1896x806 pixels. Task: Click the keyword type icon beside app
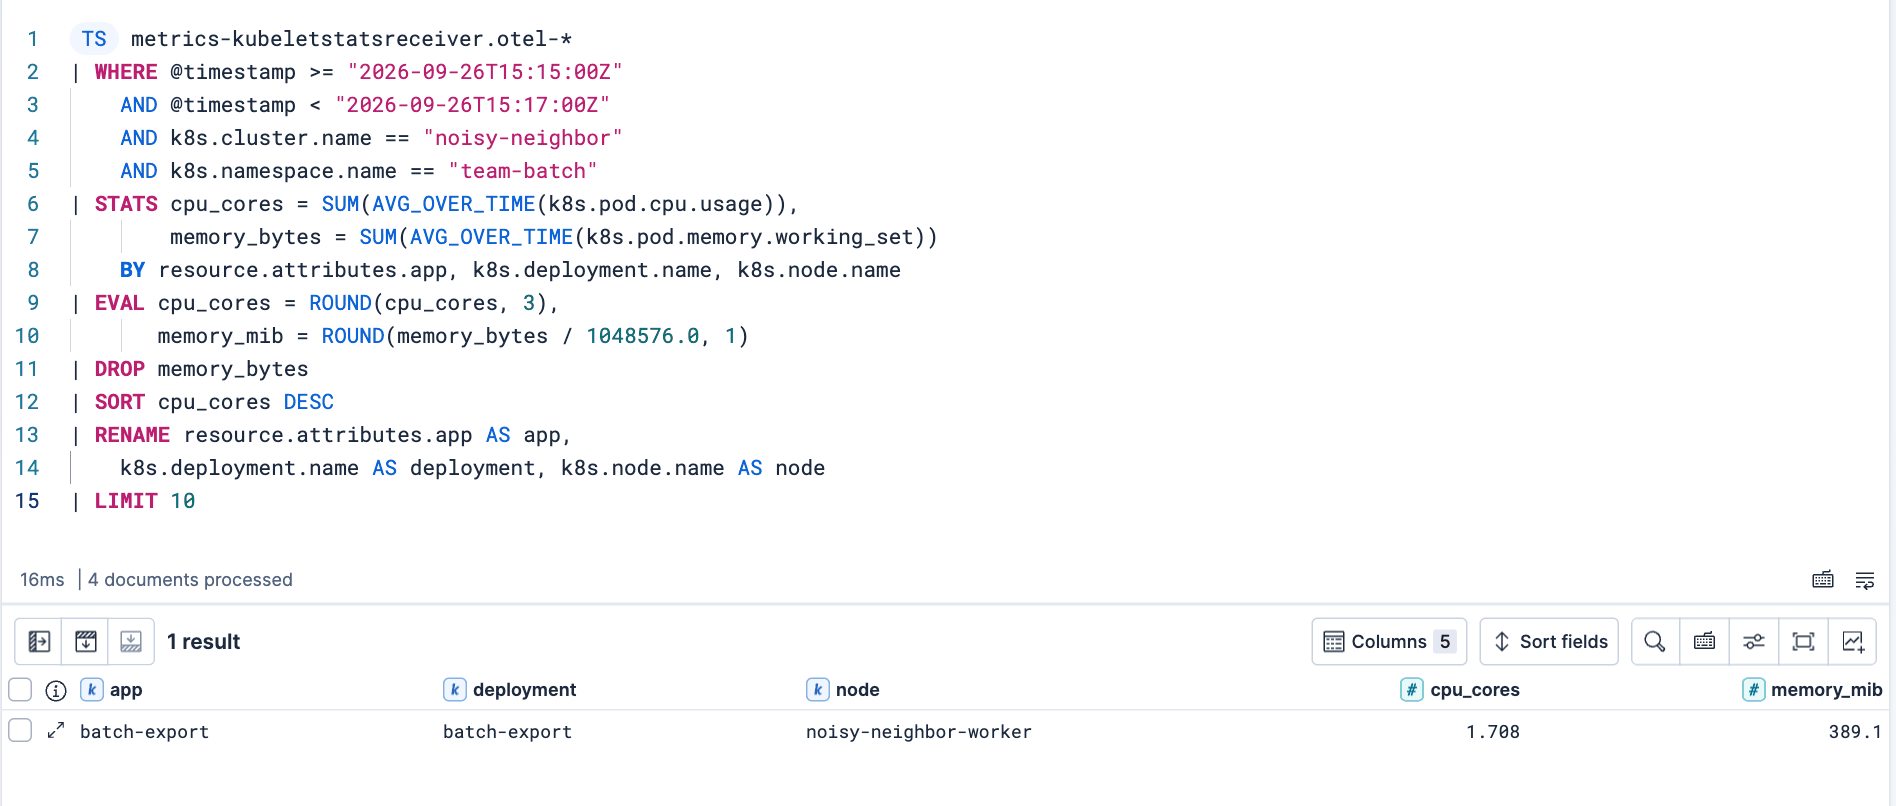pos(92,690)
